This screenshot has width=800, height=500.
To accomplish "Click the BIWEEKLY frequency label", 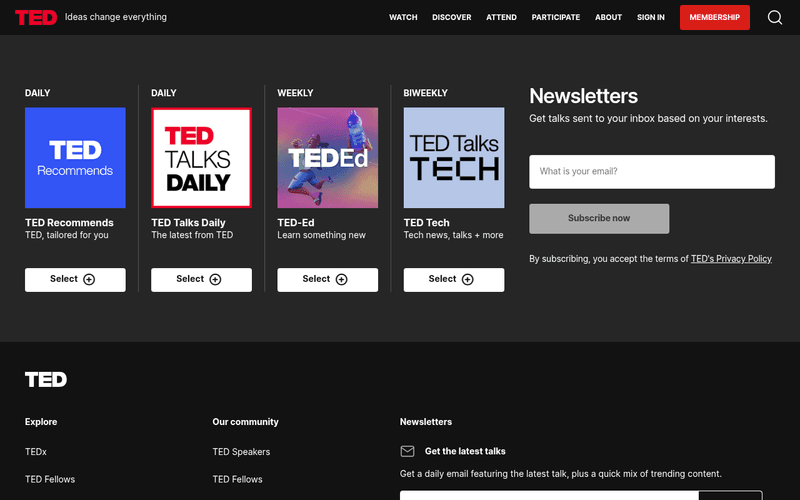I will 426,93.
